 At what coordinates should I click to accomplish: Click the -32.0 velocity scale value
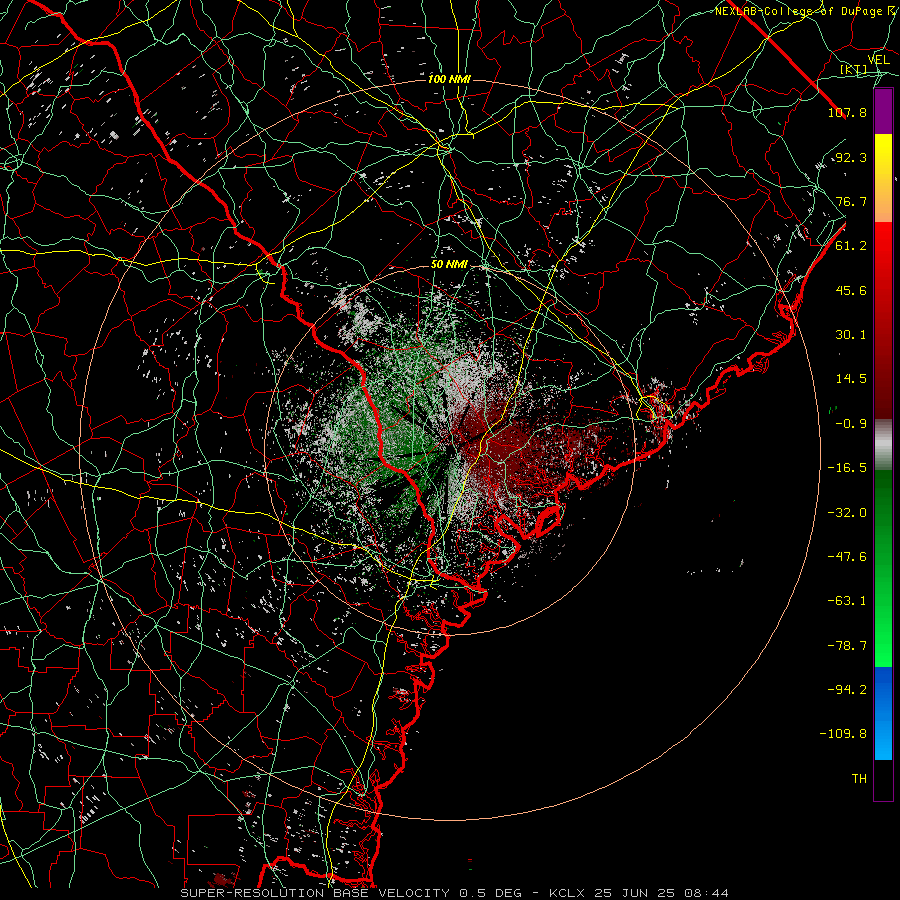point(847,513)
